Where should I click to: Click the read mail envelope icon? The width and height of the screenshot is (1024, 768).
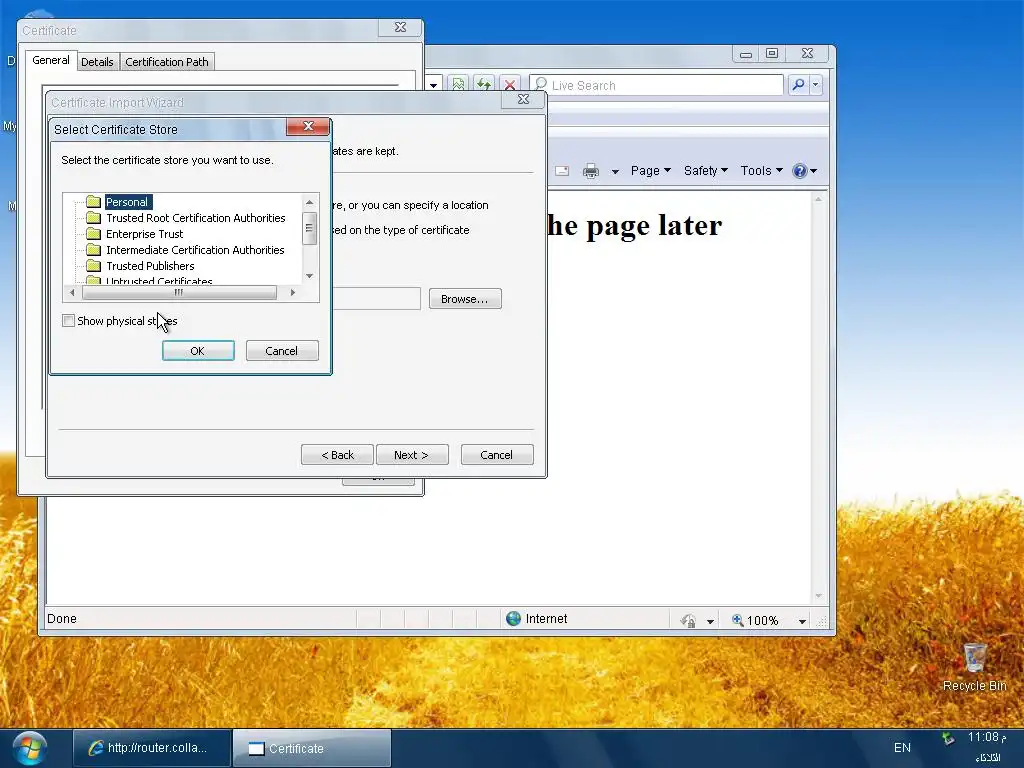pos(562,171)
